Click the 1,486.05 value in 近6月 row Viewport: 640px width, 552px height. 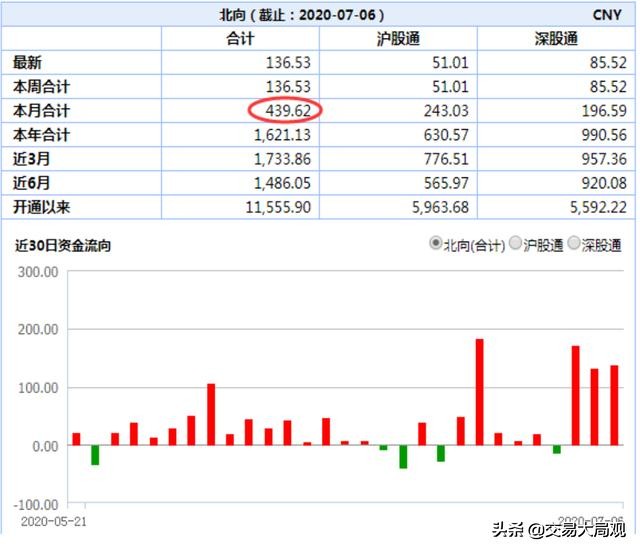click(282, 183)
